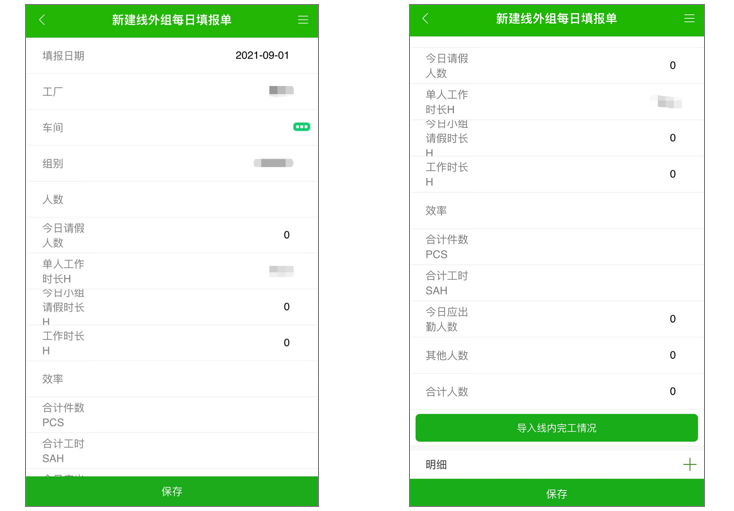Tap 保存 on the left phone screen

pyautogui.click(x=172, y=491)
